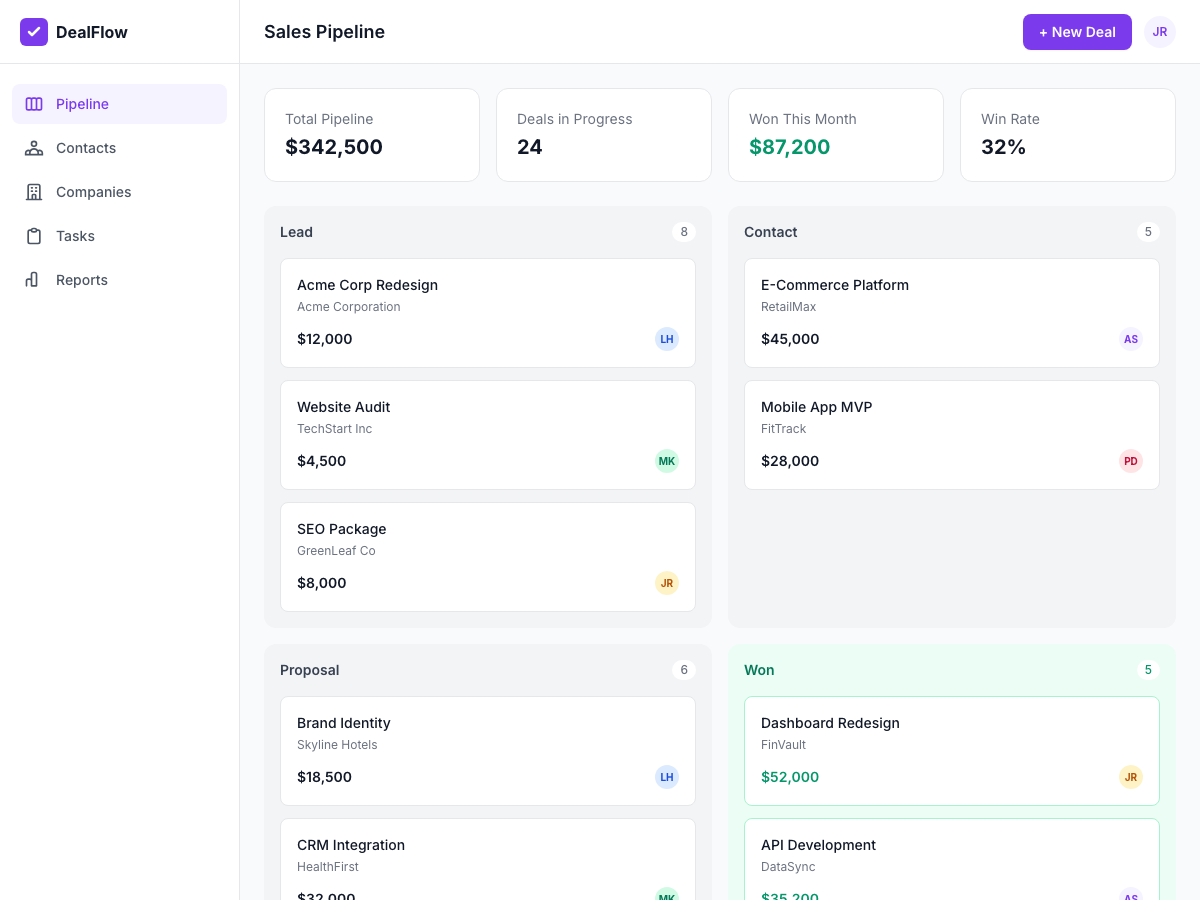
Task: Click the Won This Month card
Action: (836, 135)
